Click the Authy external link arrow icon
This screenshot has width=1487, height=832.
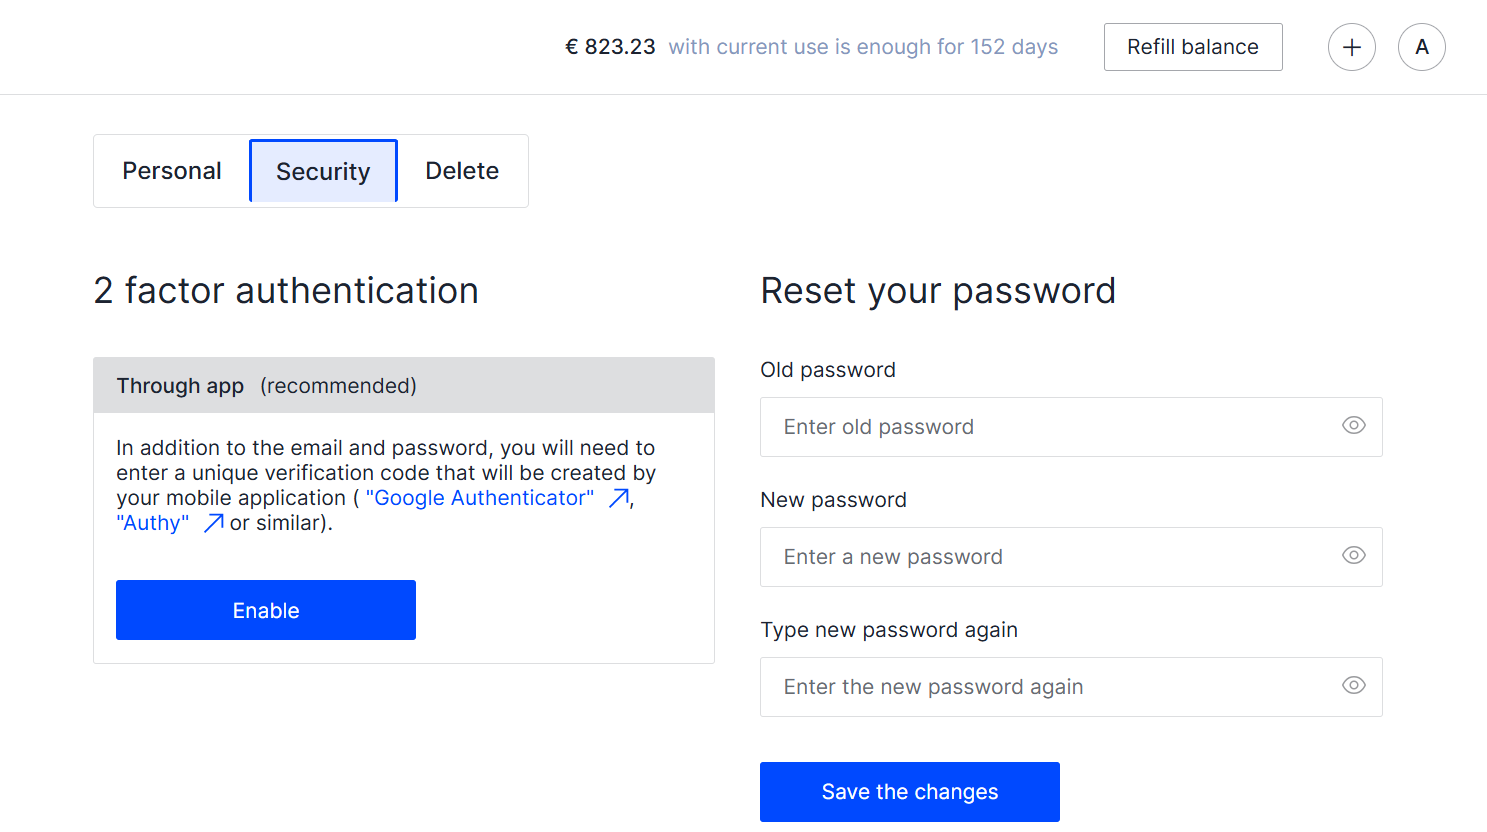[x=213, y=523]
